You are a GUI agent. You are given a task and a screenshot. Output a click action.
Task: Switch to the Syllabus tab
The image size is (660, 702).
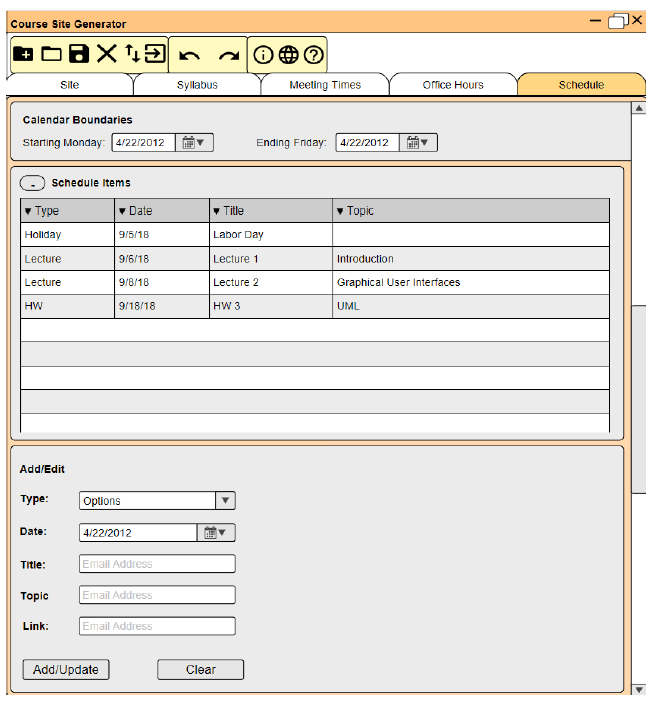pos(197,85)
